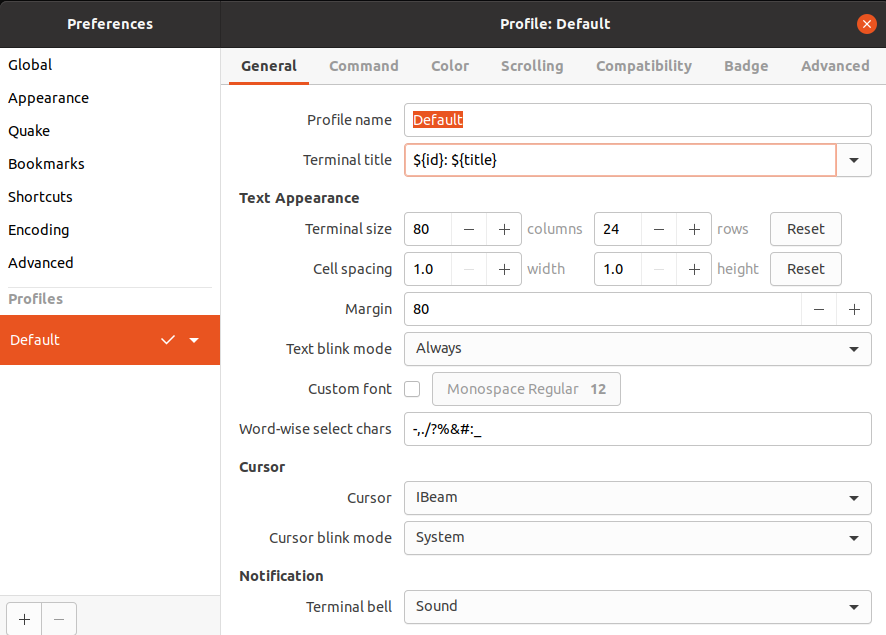Click the remove profile minus icon
Image resolution: width=886 pixels, height=635 pixels.
(59, 619)
